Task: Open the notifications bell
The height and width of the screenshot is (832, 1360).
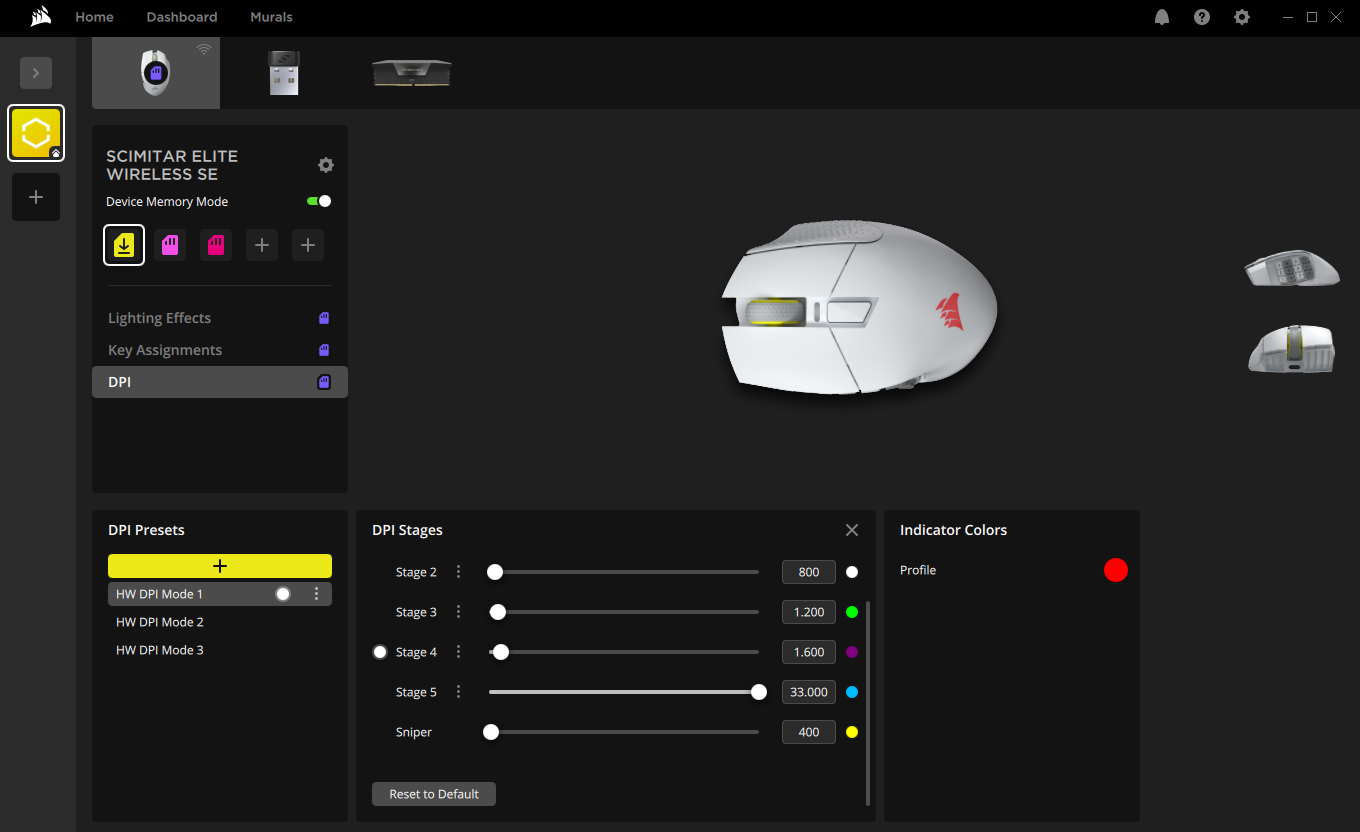Action: point(1162,17)
